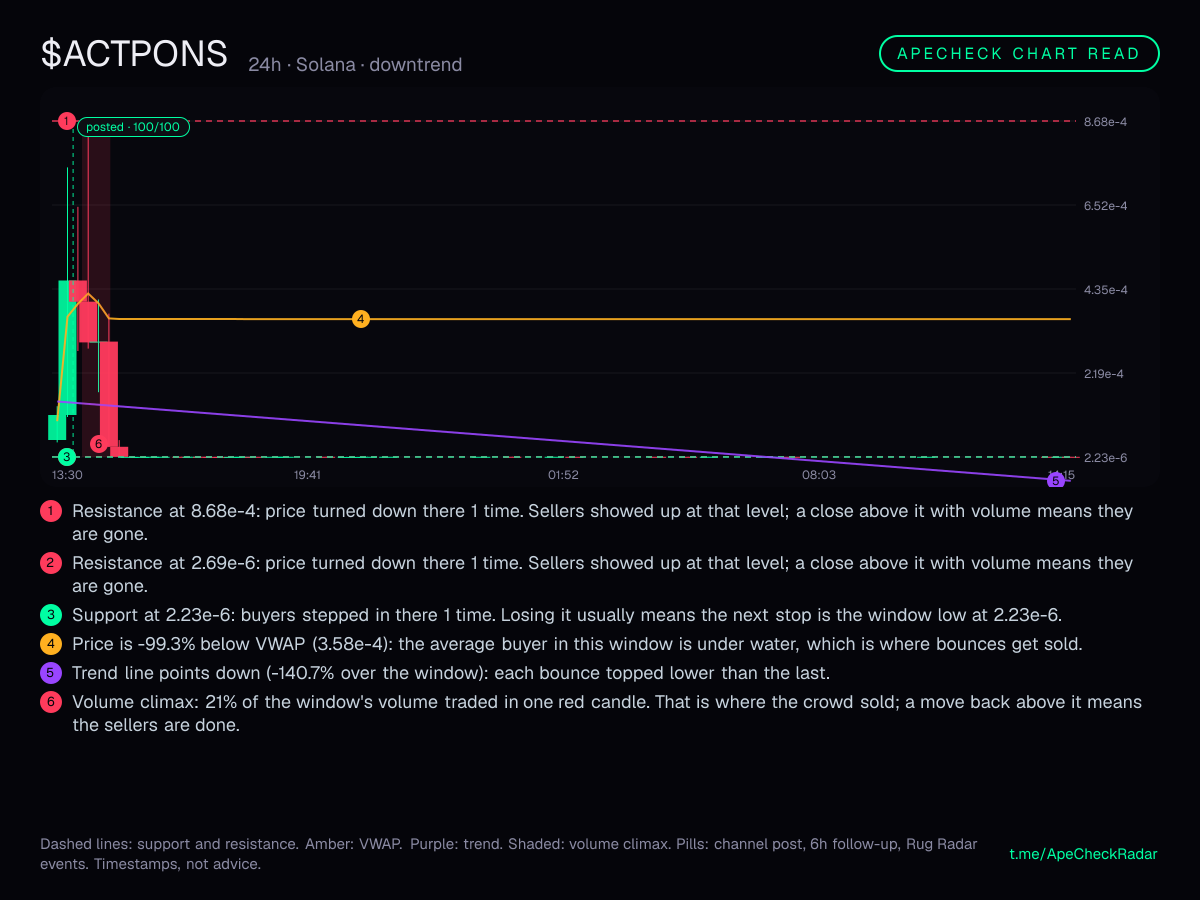Click the amber marker 4 on VWAP line
1200x900 pixels.
pos(360,319)
